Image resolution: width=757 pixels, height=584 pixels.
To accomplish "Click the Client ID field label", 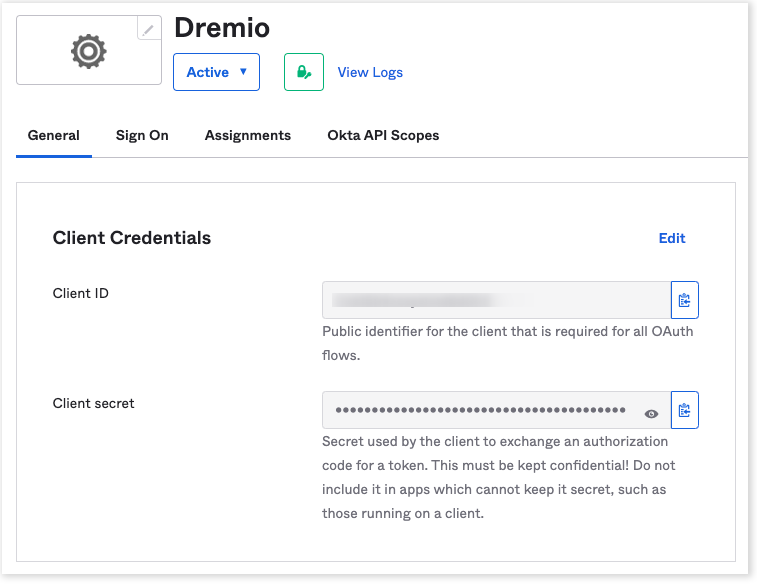I will tap(81, 293).
